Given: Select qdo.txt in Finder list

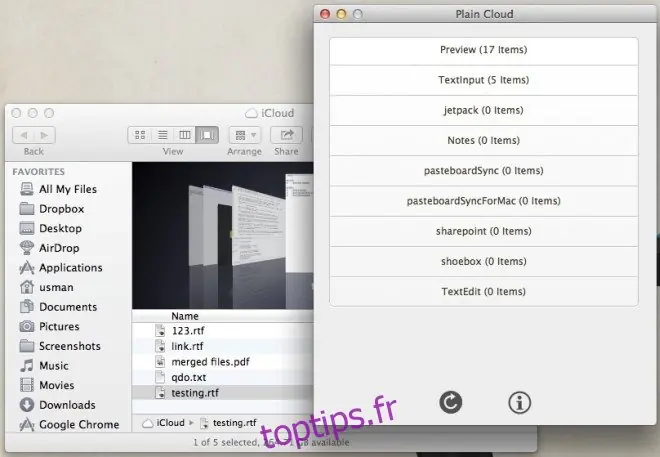Looking at the screenshot, I should click(223, 377).
